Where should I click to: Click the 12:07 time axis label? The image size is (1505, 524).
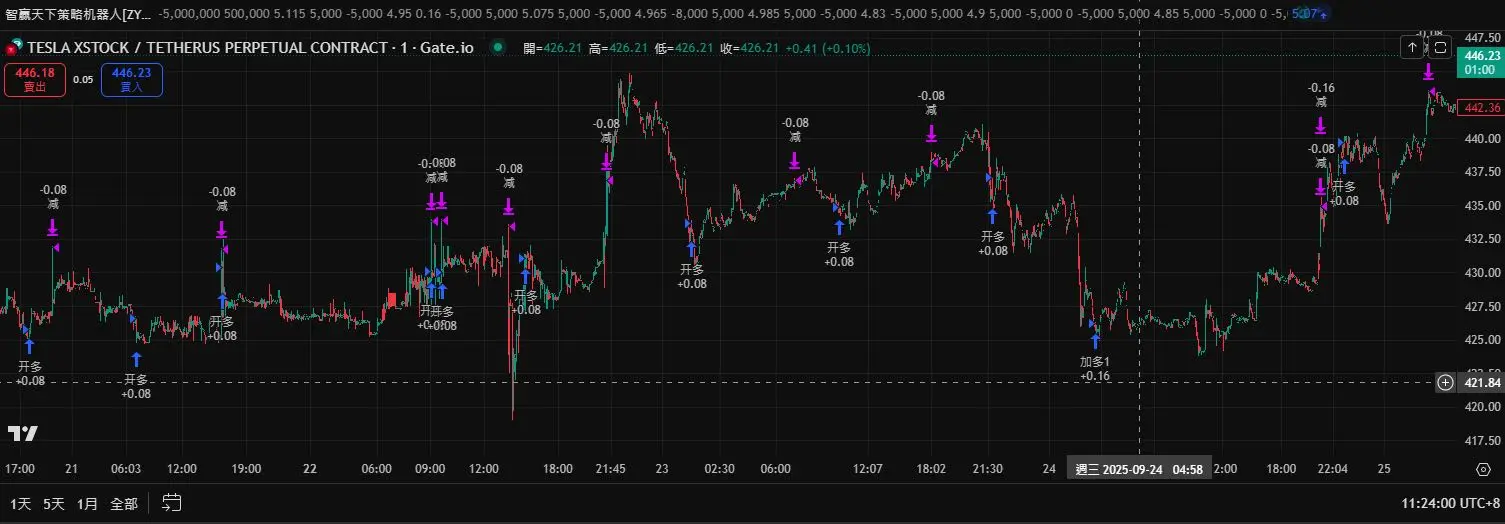tap(867, 469)
